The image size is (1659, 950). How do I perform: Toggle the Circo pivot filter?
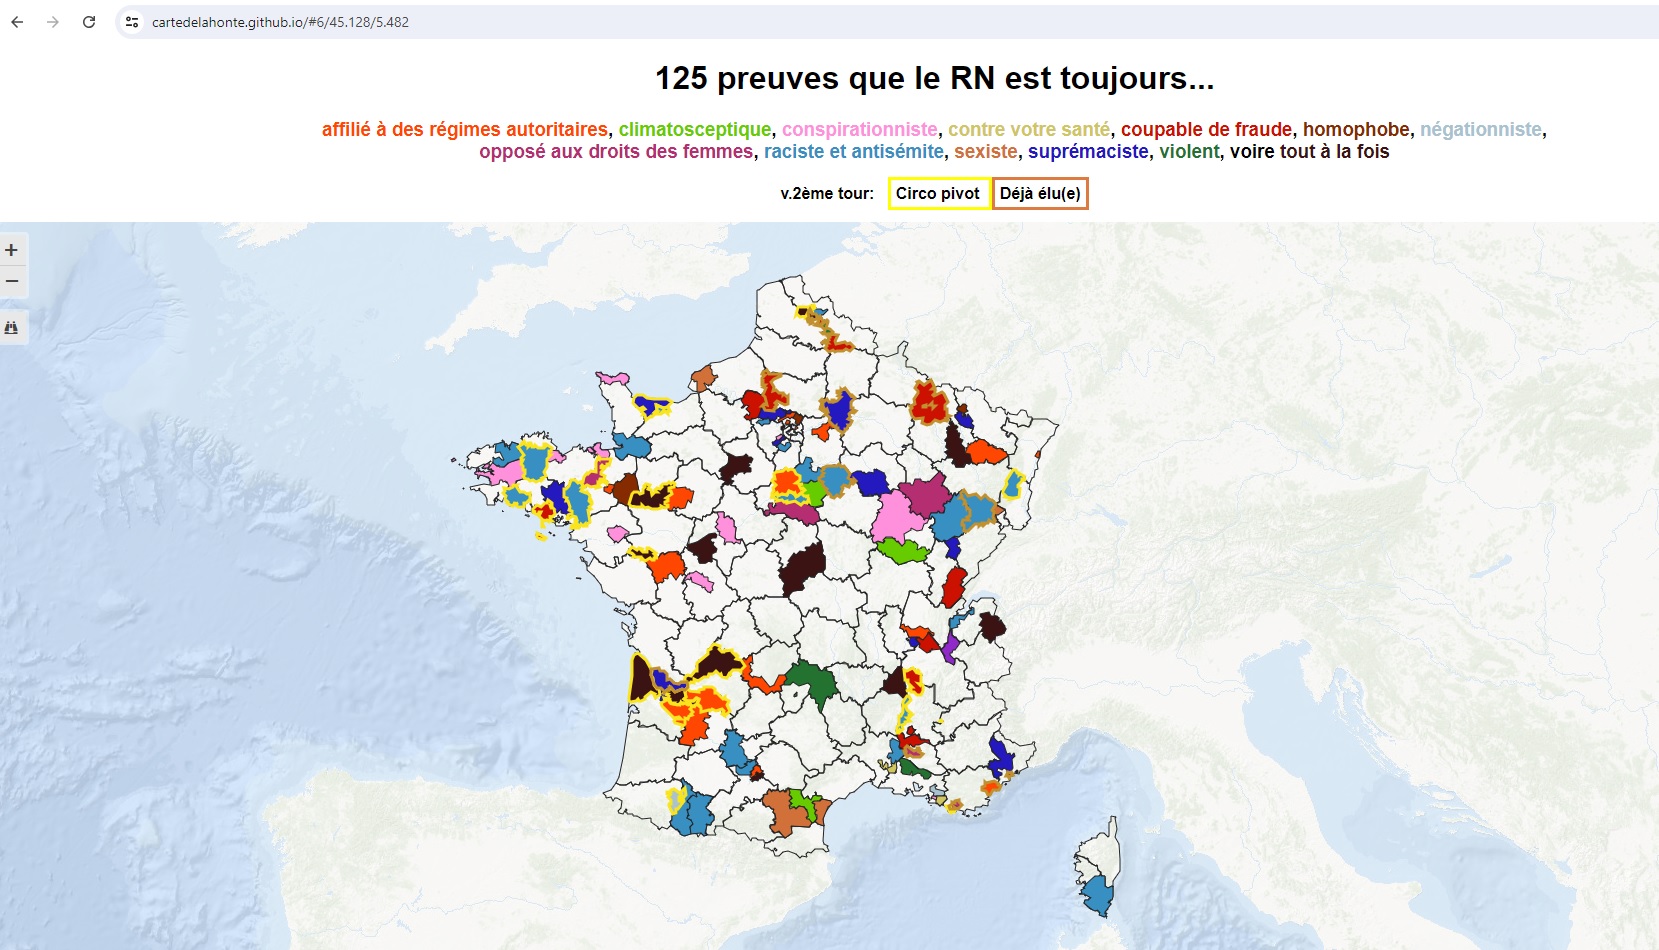[x=938, y=194]
